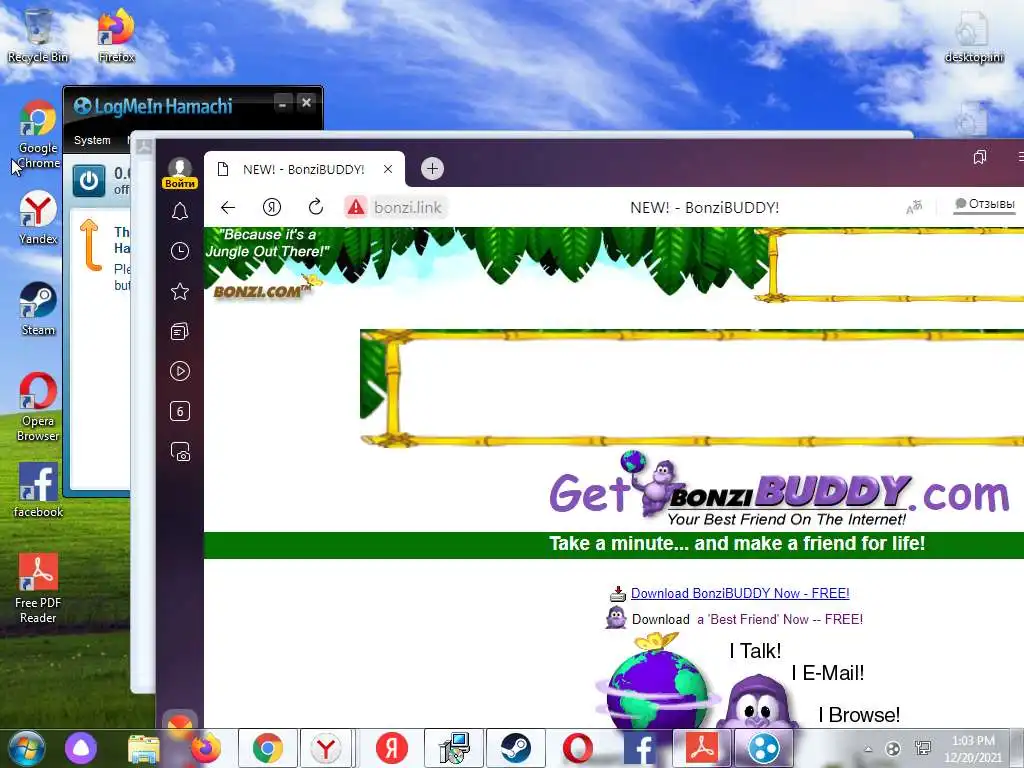Screen dimensions: 1024x768
Task: Click the Download BonziBUDDY Now - FREE! link
Action: (x=740, y=594)
